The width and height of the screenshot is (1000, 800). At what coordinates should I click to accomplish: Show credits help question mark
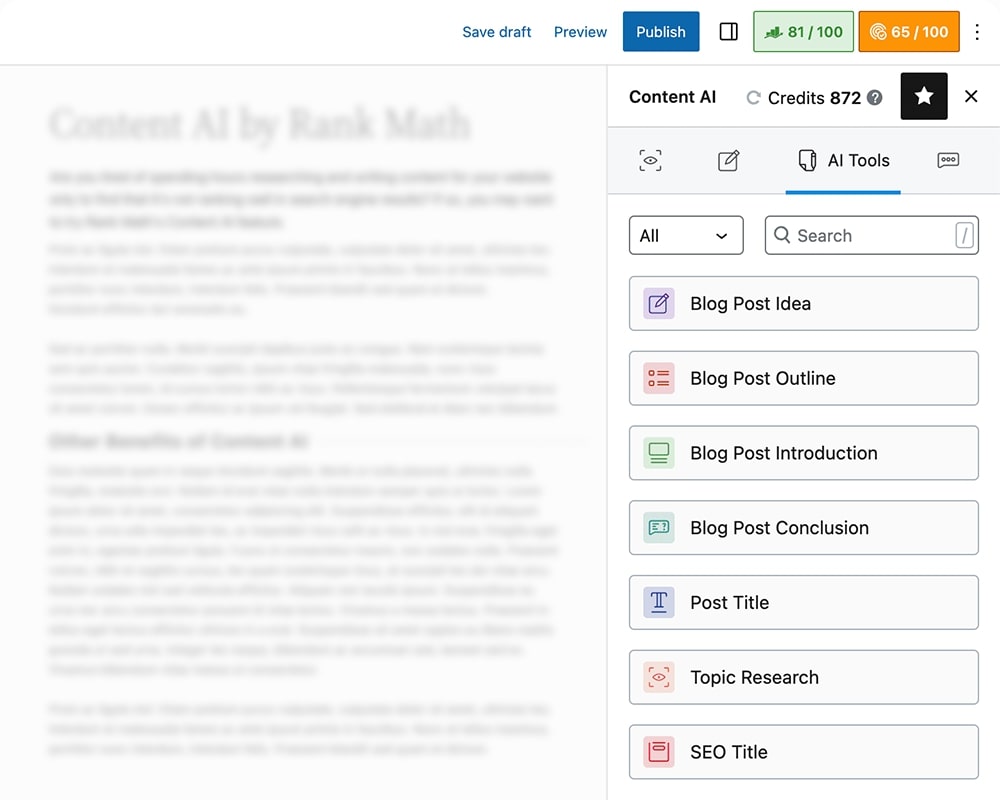click(x=875, y=98)
